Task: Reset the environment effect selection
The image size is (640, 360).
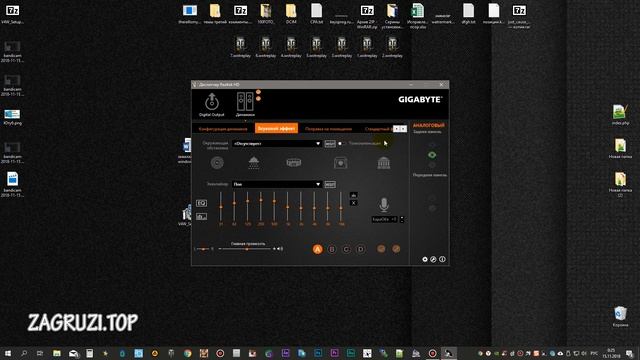Action: (330, 144)
